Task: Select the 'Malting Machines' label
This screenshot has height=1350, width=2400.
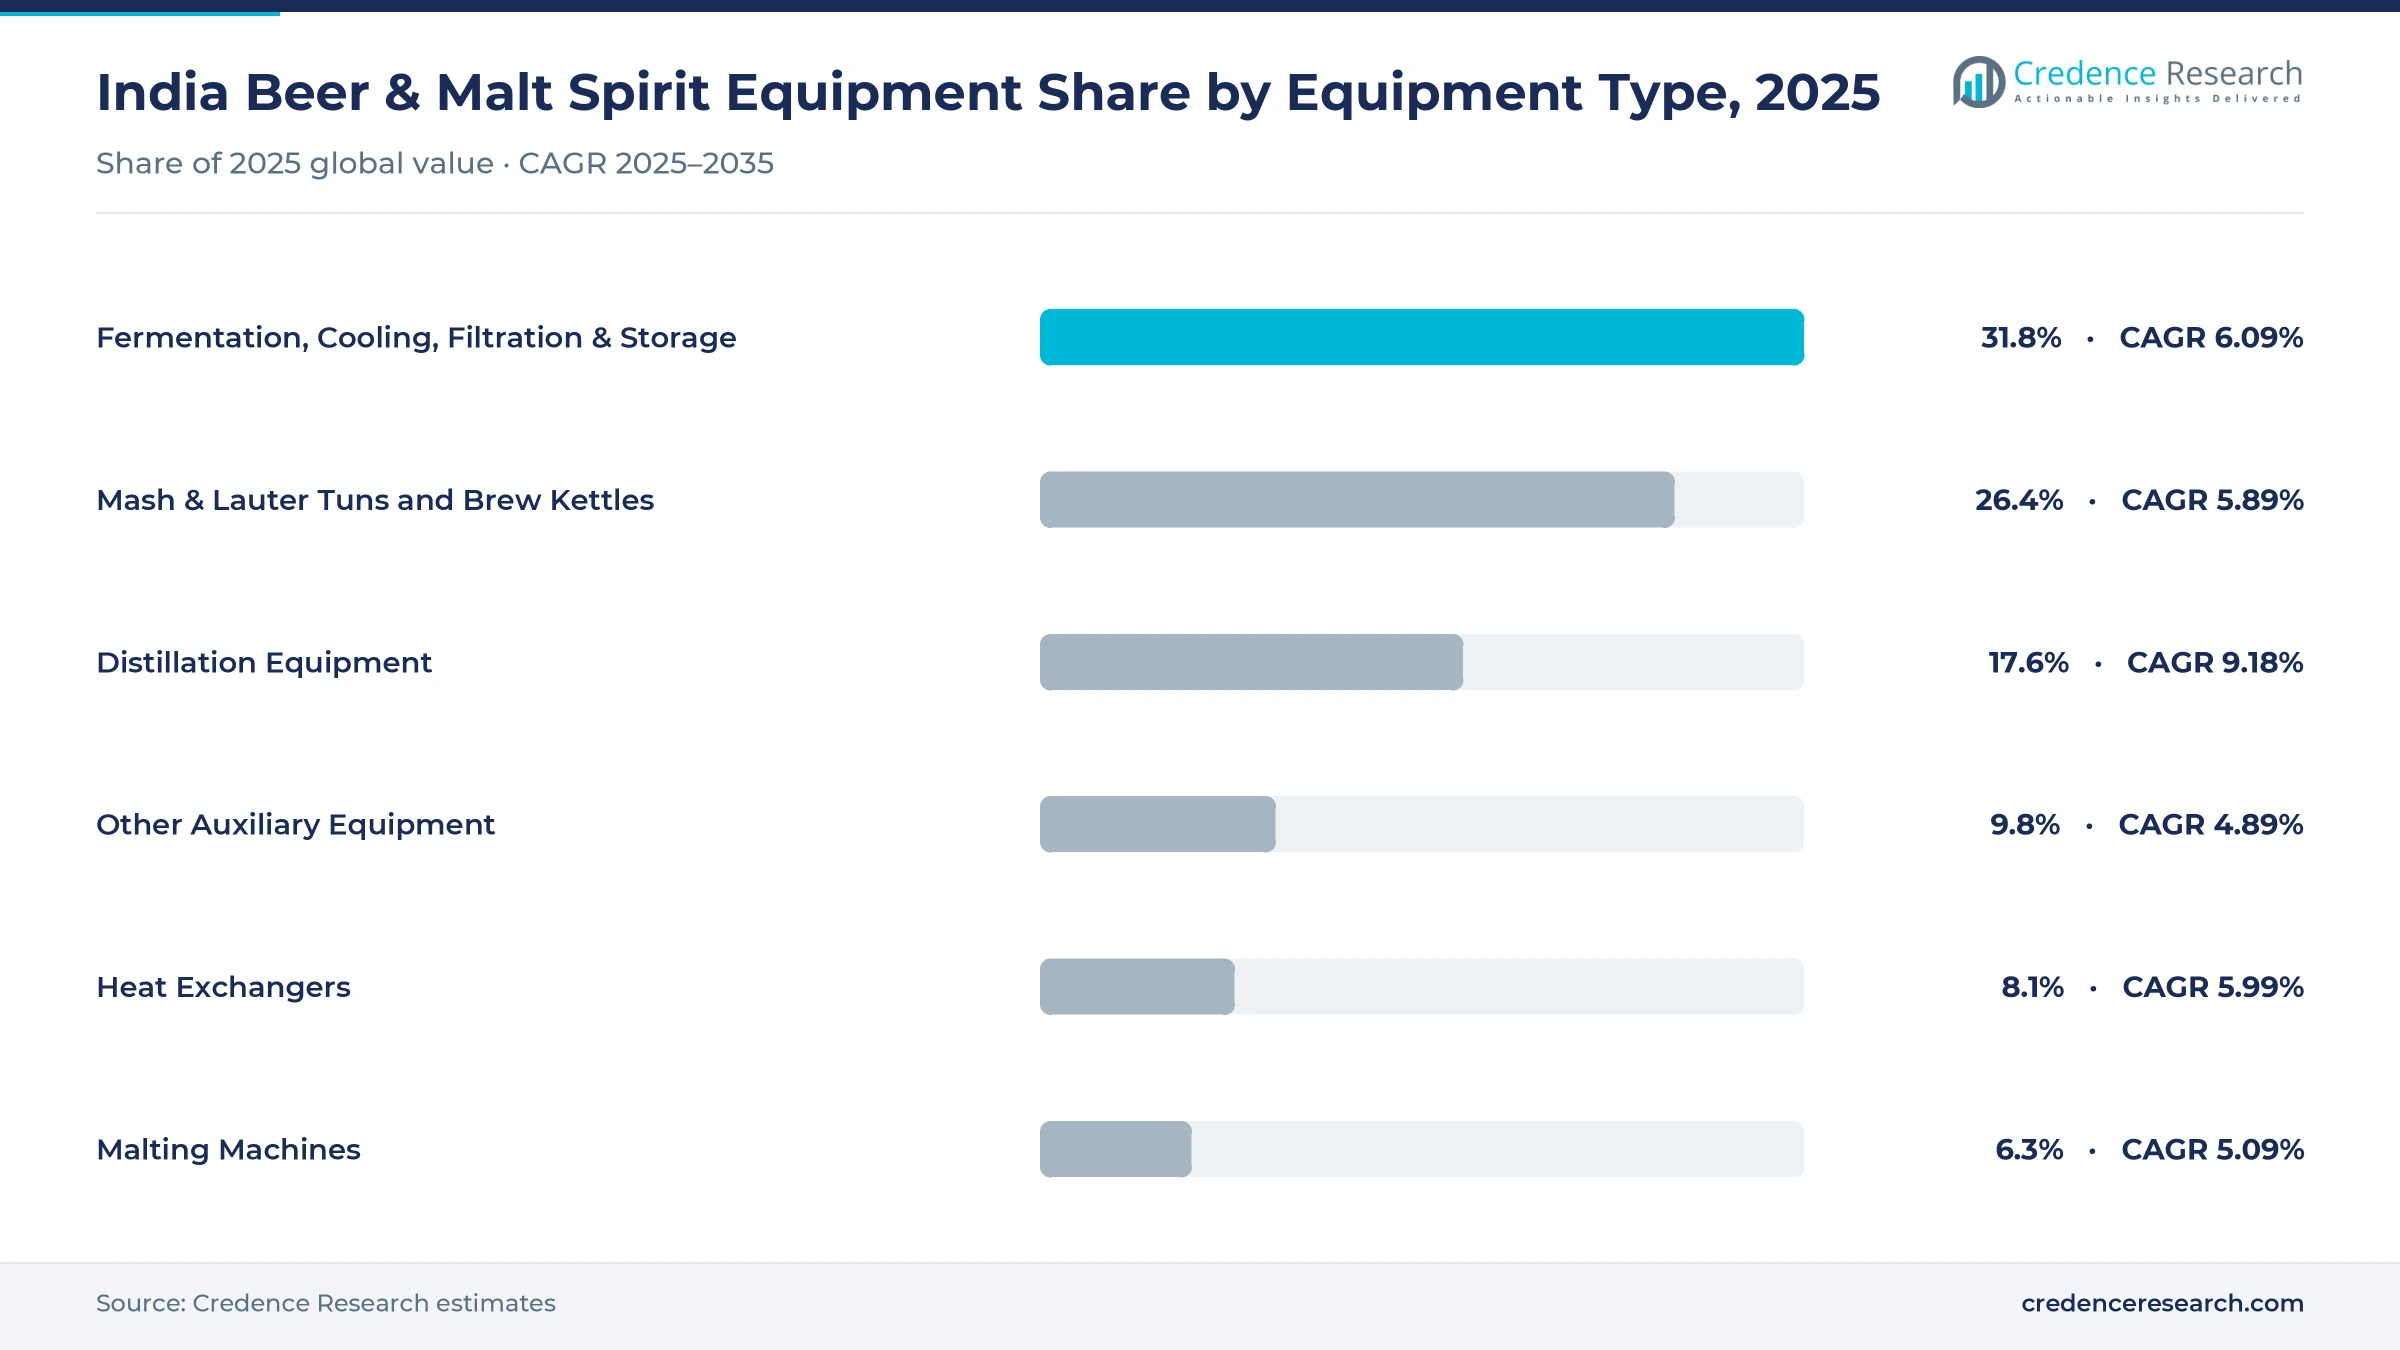Action: pos(228,1150)
